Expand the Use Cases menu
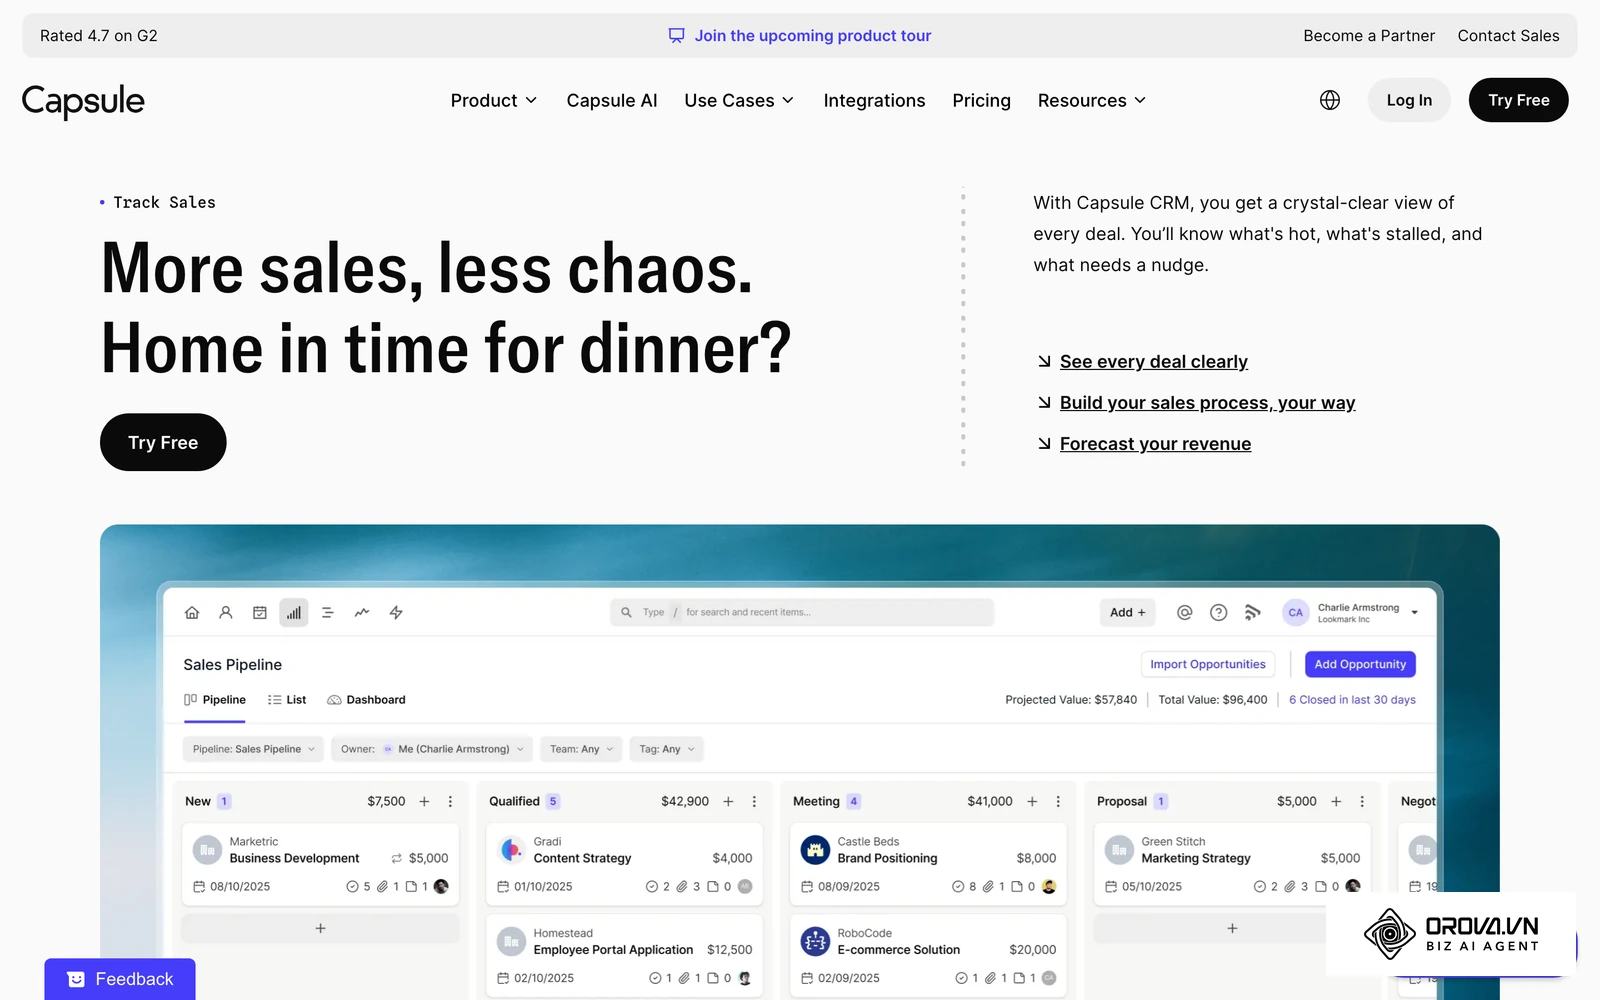 pyautogui.click(x=739, y=100)
